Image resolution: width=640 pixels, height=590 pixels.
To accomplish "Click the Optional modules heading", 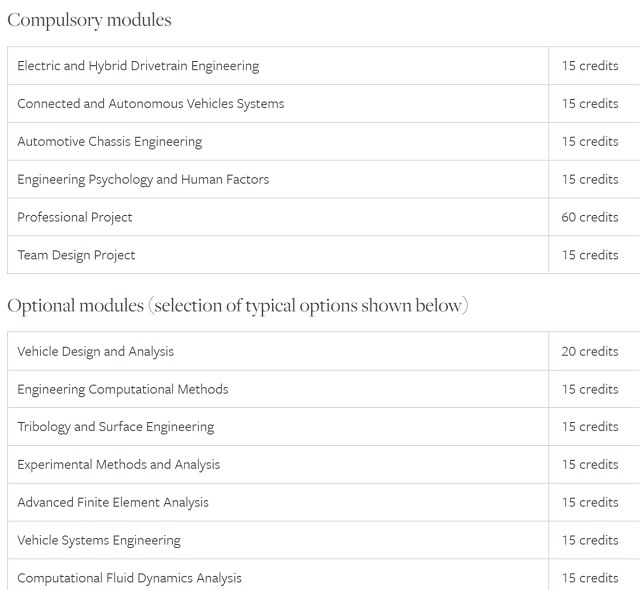I will 238,306.
